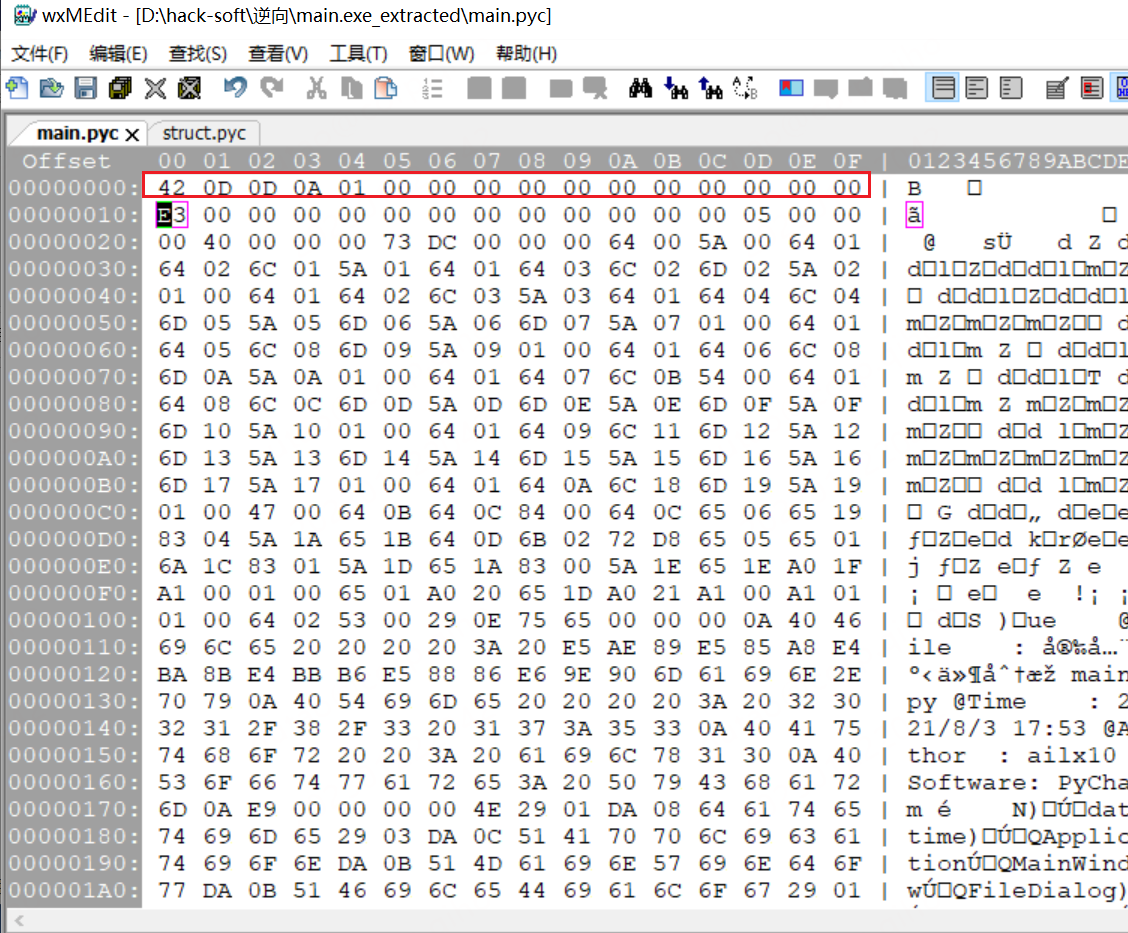
Task: Switch to the struct.pyc tab
Action: tap(205, 133)
